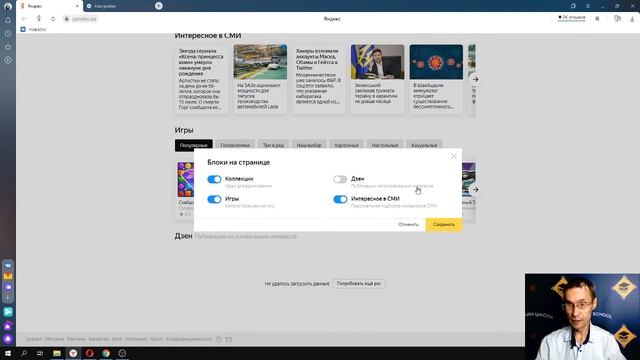The height and width of the screenshot is (360, 640).
Task: Open the Lada production news card
Action: pos(260,78)
